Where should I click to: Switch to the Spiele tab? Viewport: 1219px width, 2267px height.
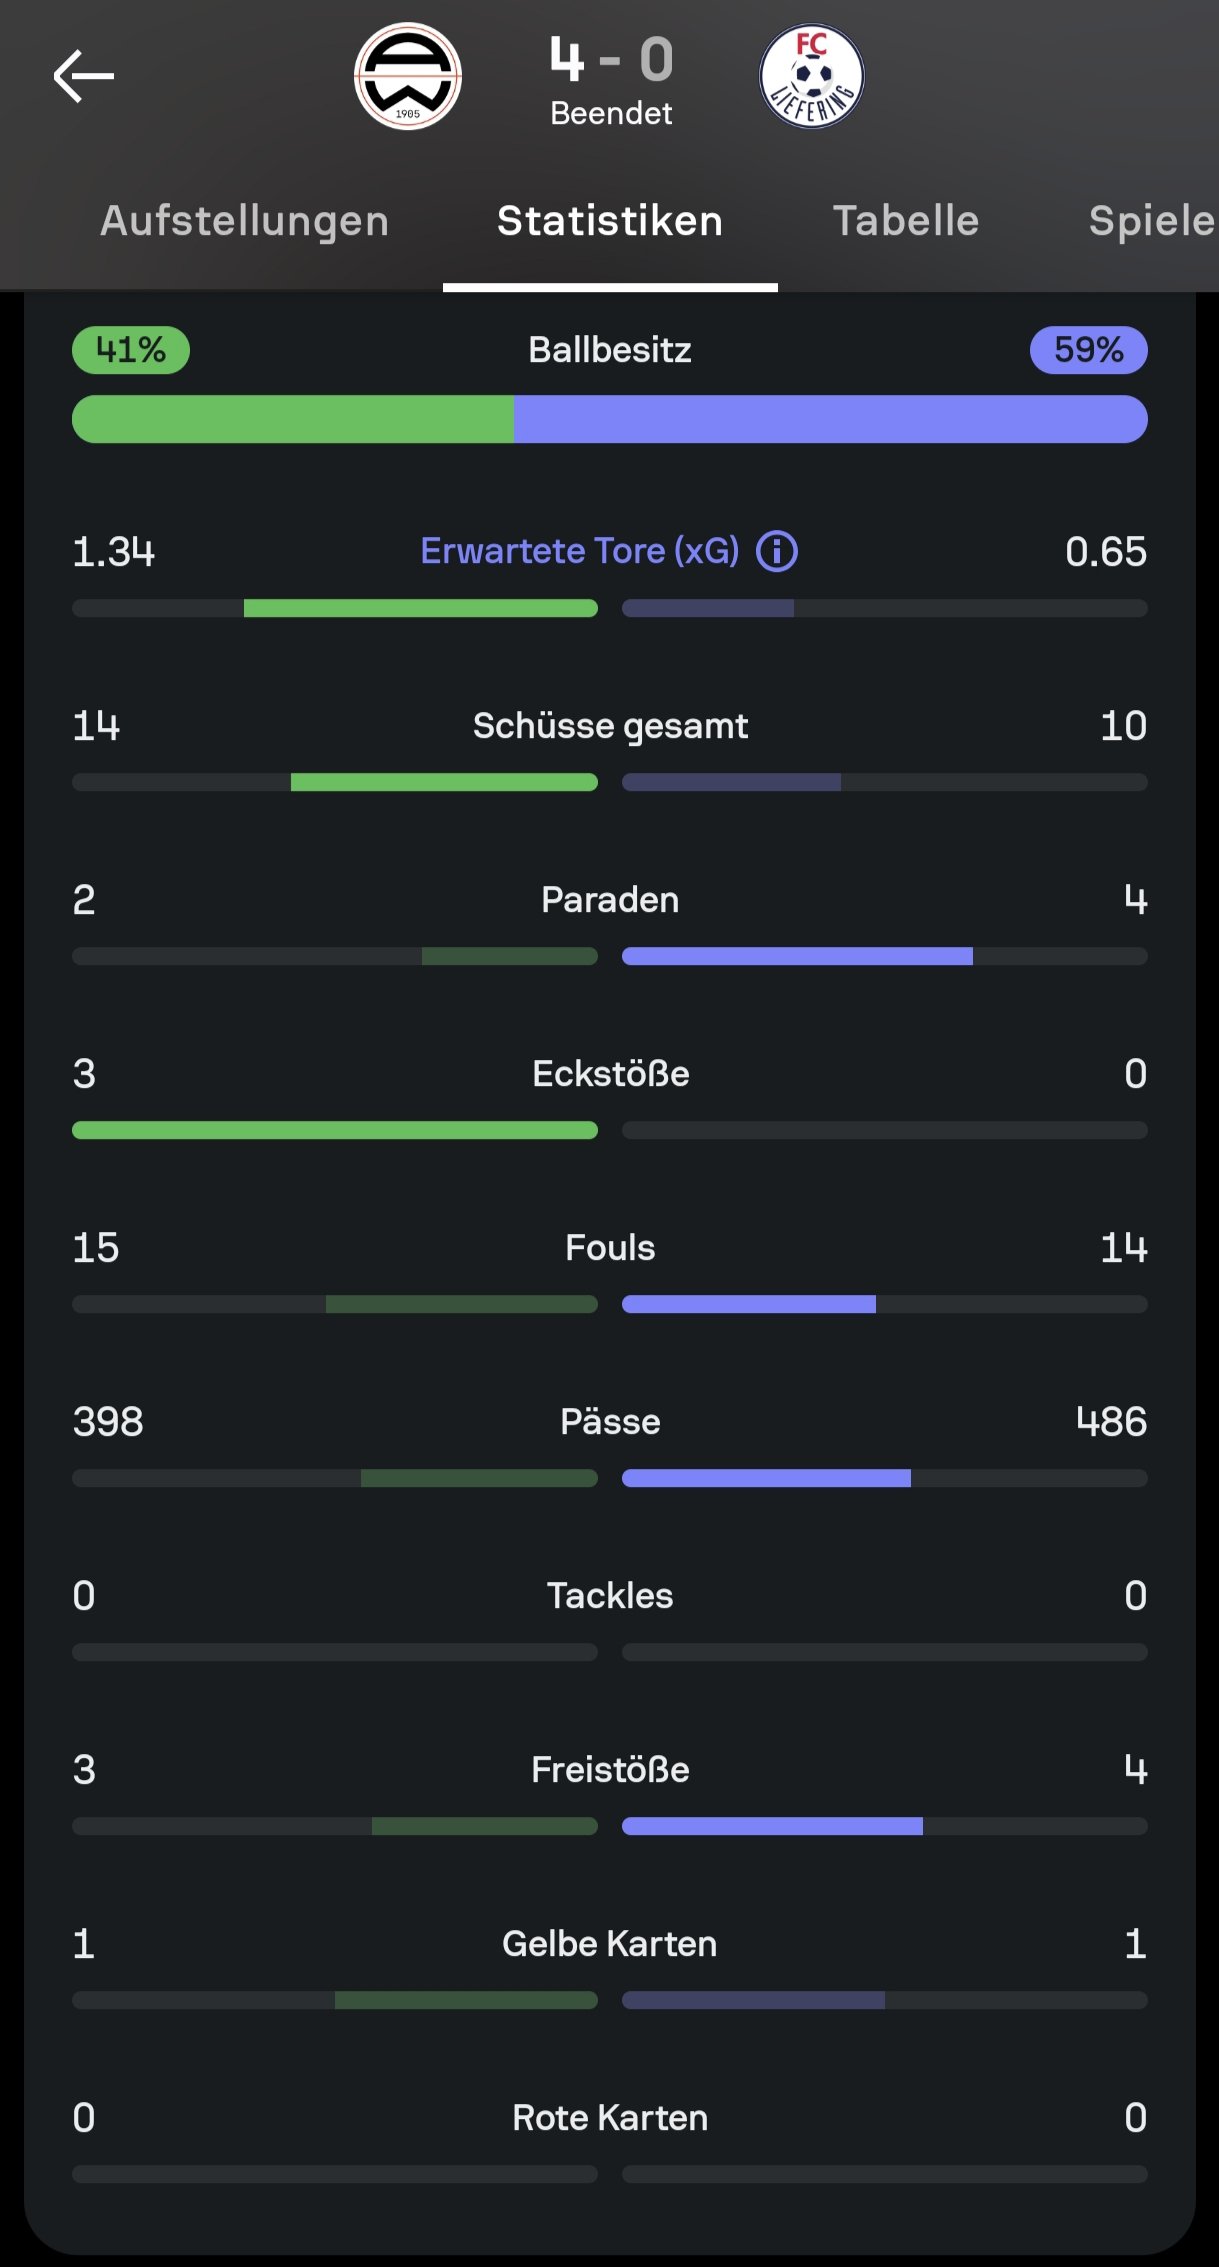1150,221
